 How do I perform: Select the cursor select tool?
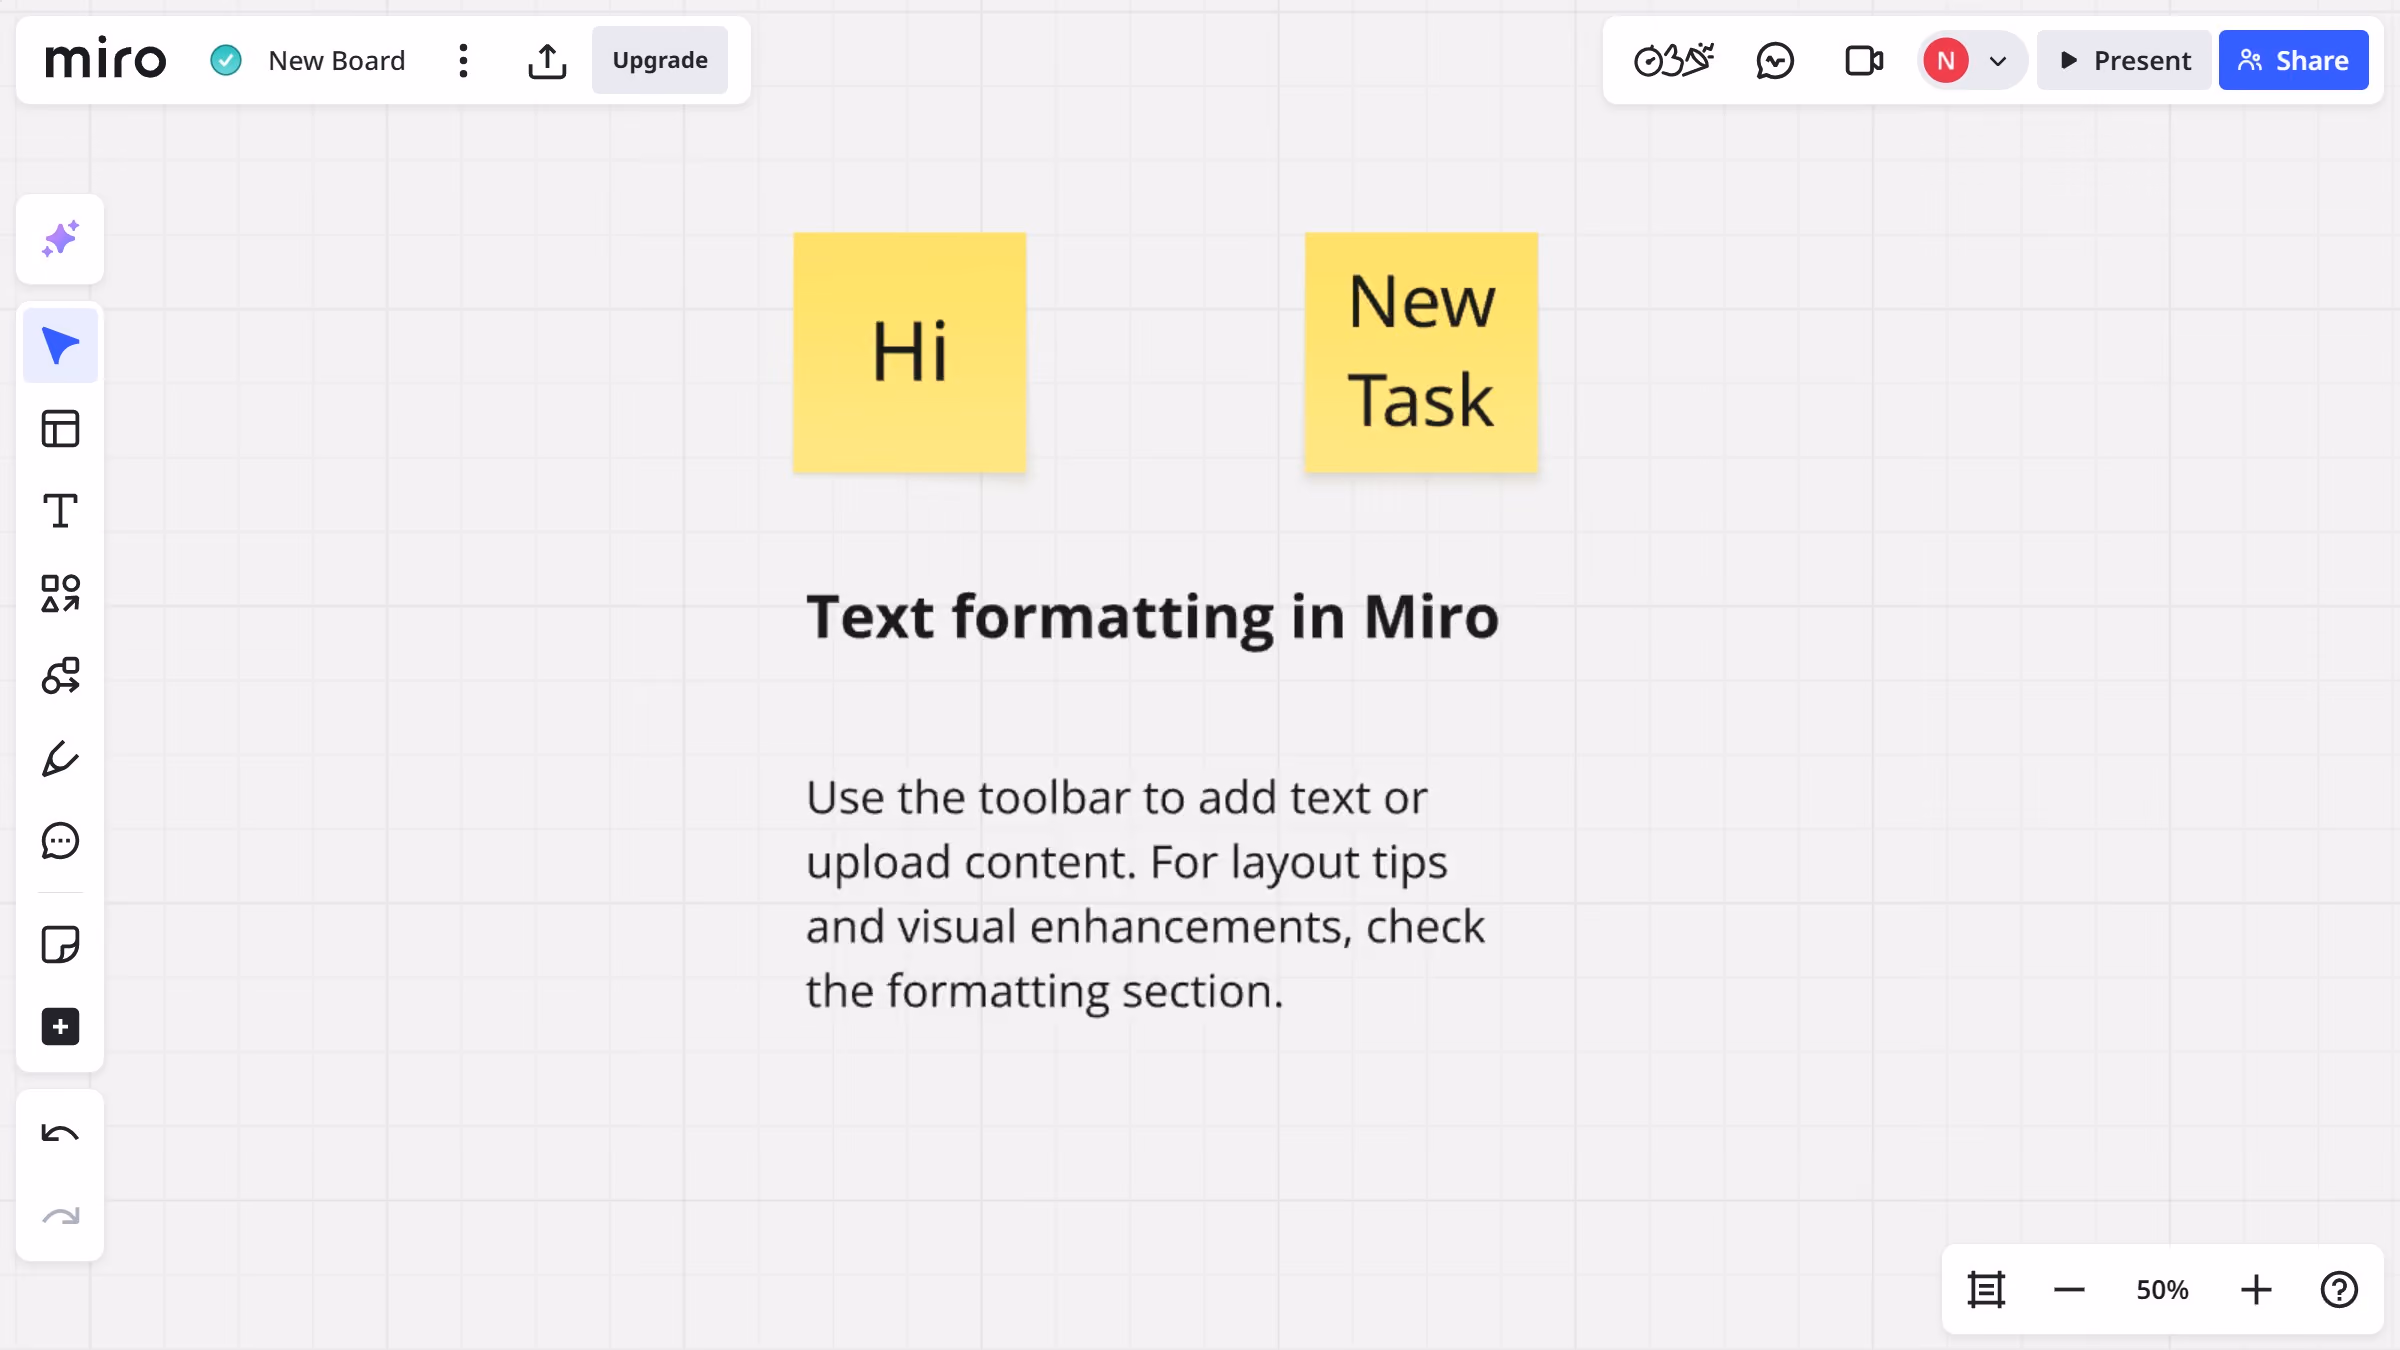point(60,346)
